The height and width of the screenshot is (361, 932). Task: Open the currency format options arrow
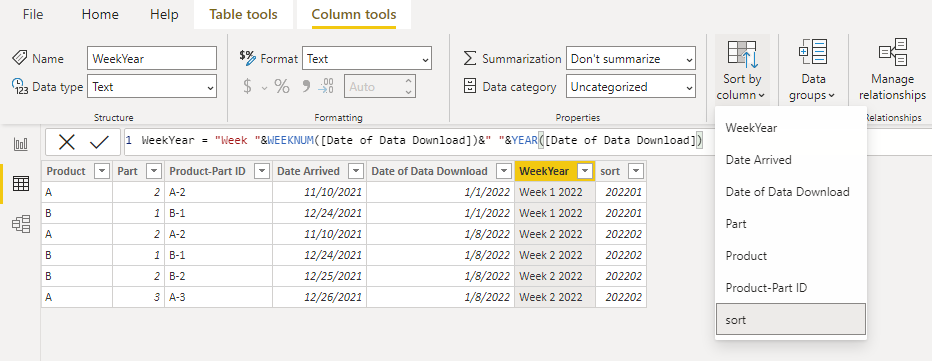pyautogui.click(x=265, y=87)
